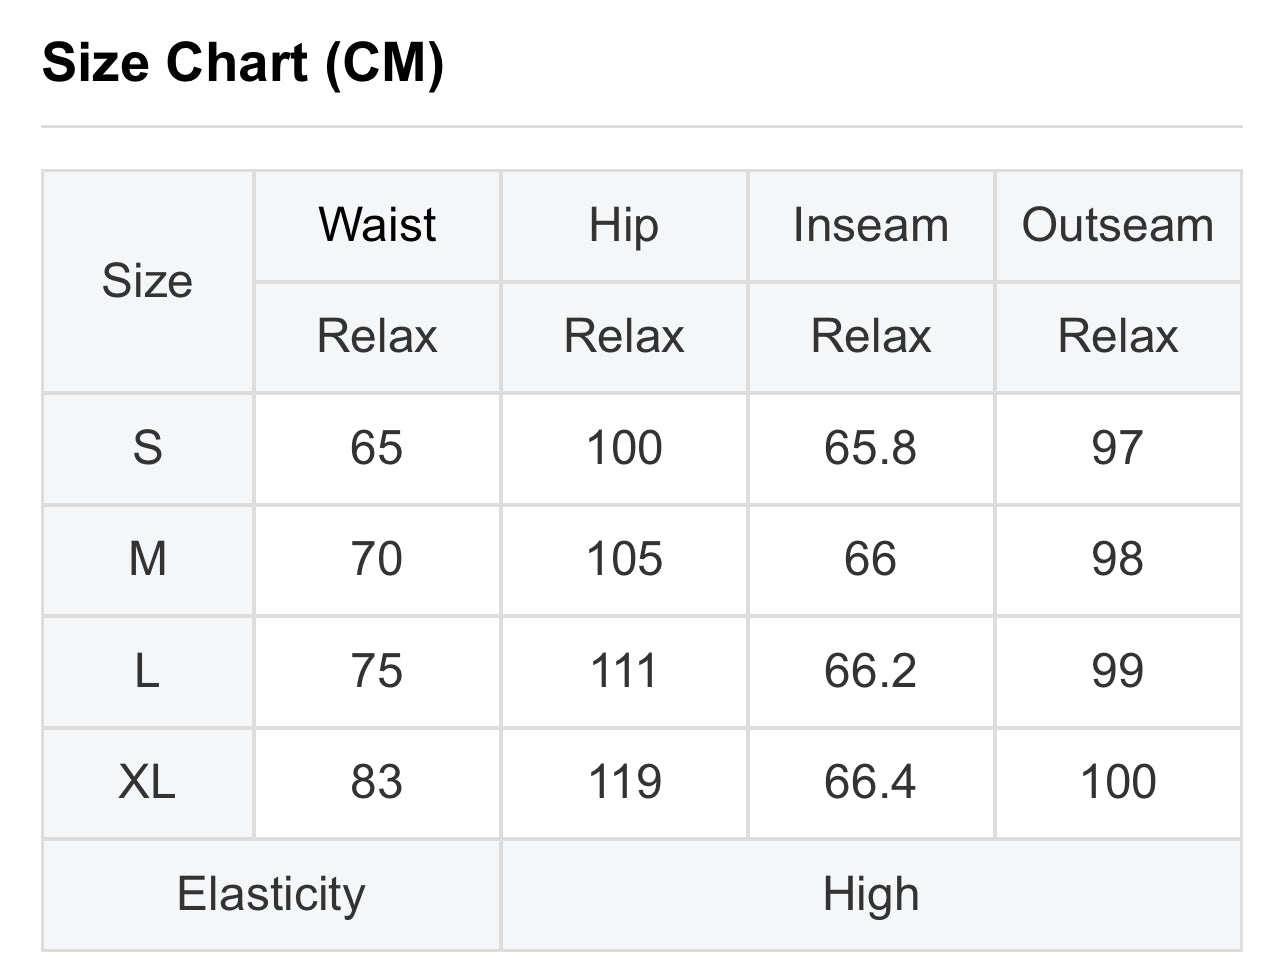Click waist value 65 for size S
This screenshot has height=968, width=1284.
[377, 448]
